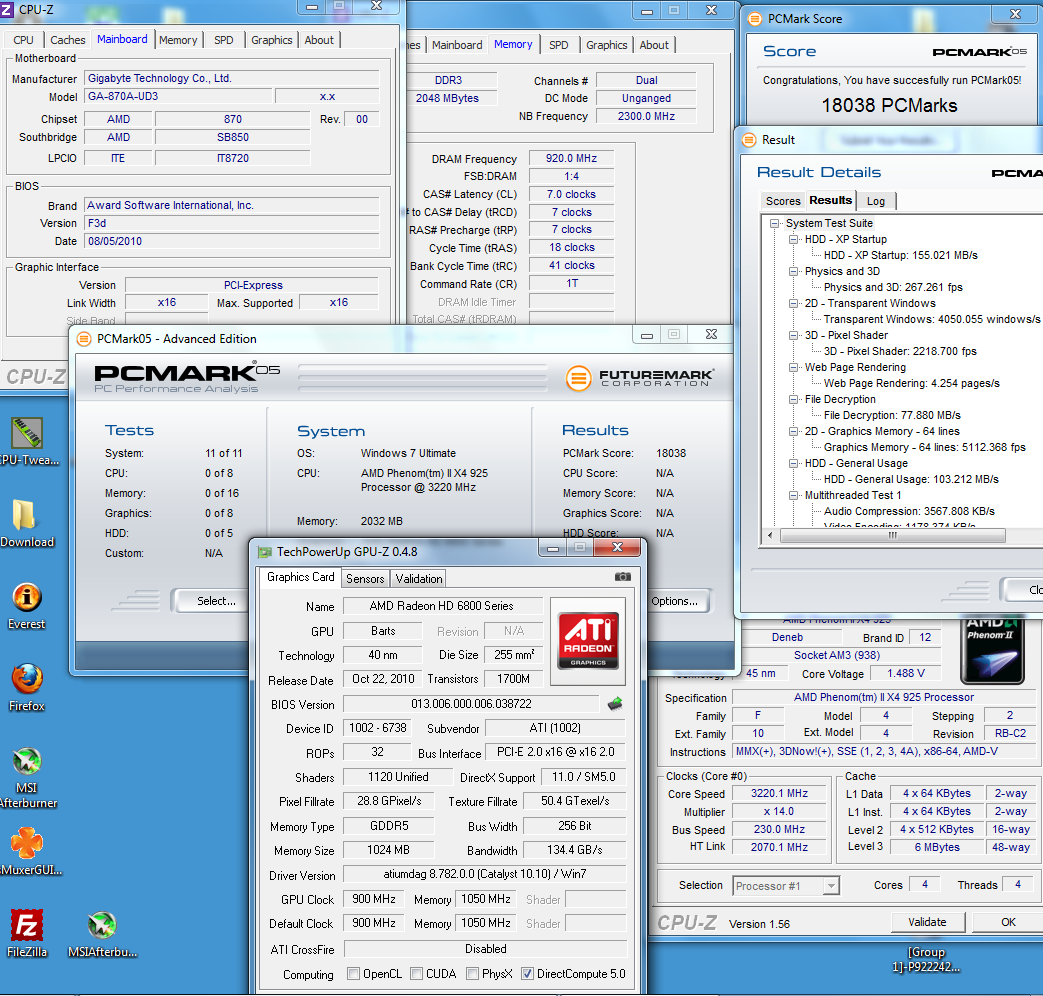Launch Firefox from the desktop
This screenshot has height=996, width=1043.
27,687
